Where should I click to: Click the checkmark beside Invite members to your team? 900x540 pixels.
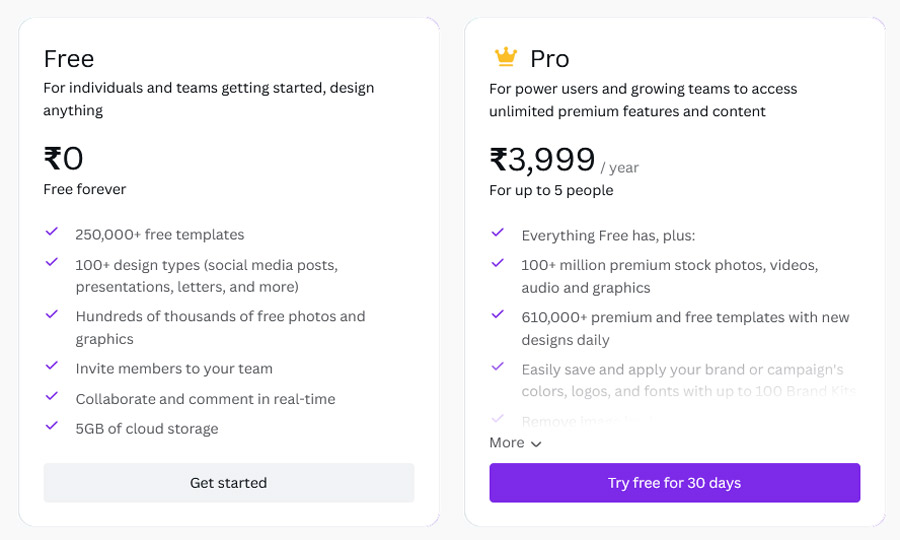pyautogui.click(x=52, y=366)
